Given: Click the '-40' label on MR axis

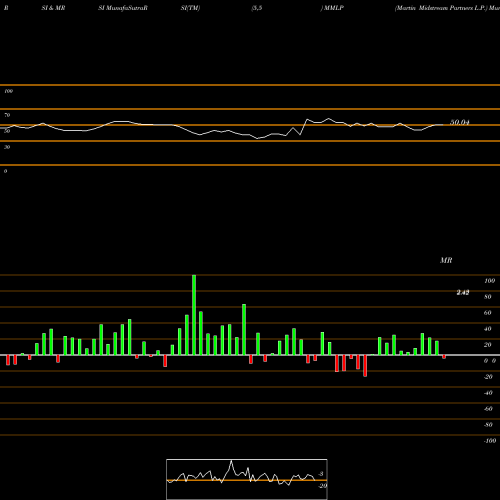Looking at the screenshot, I should pos(488,393).
